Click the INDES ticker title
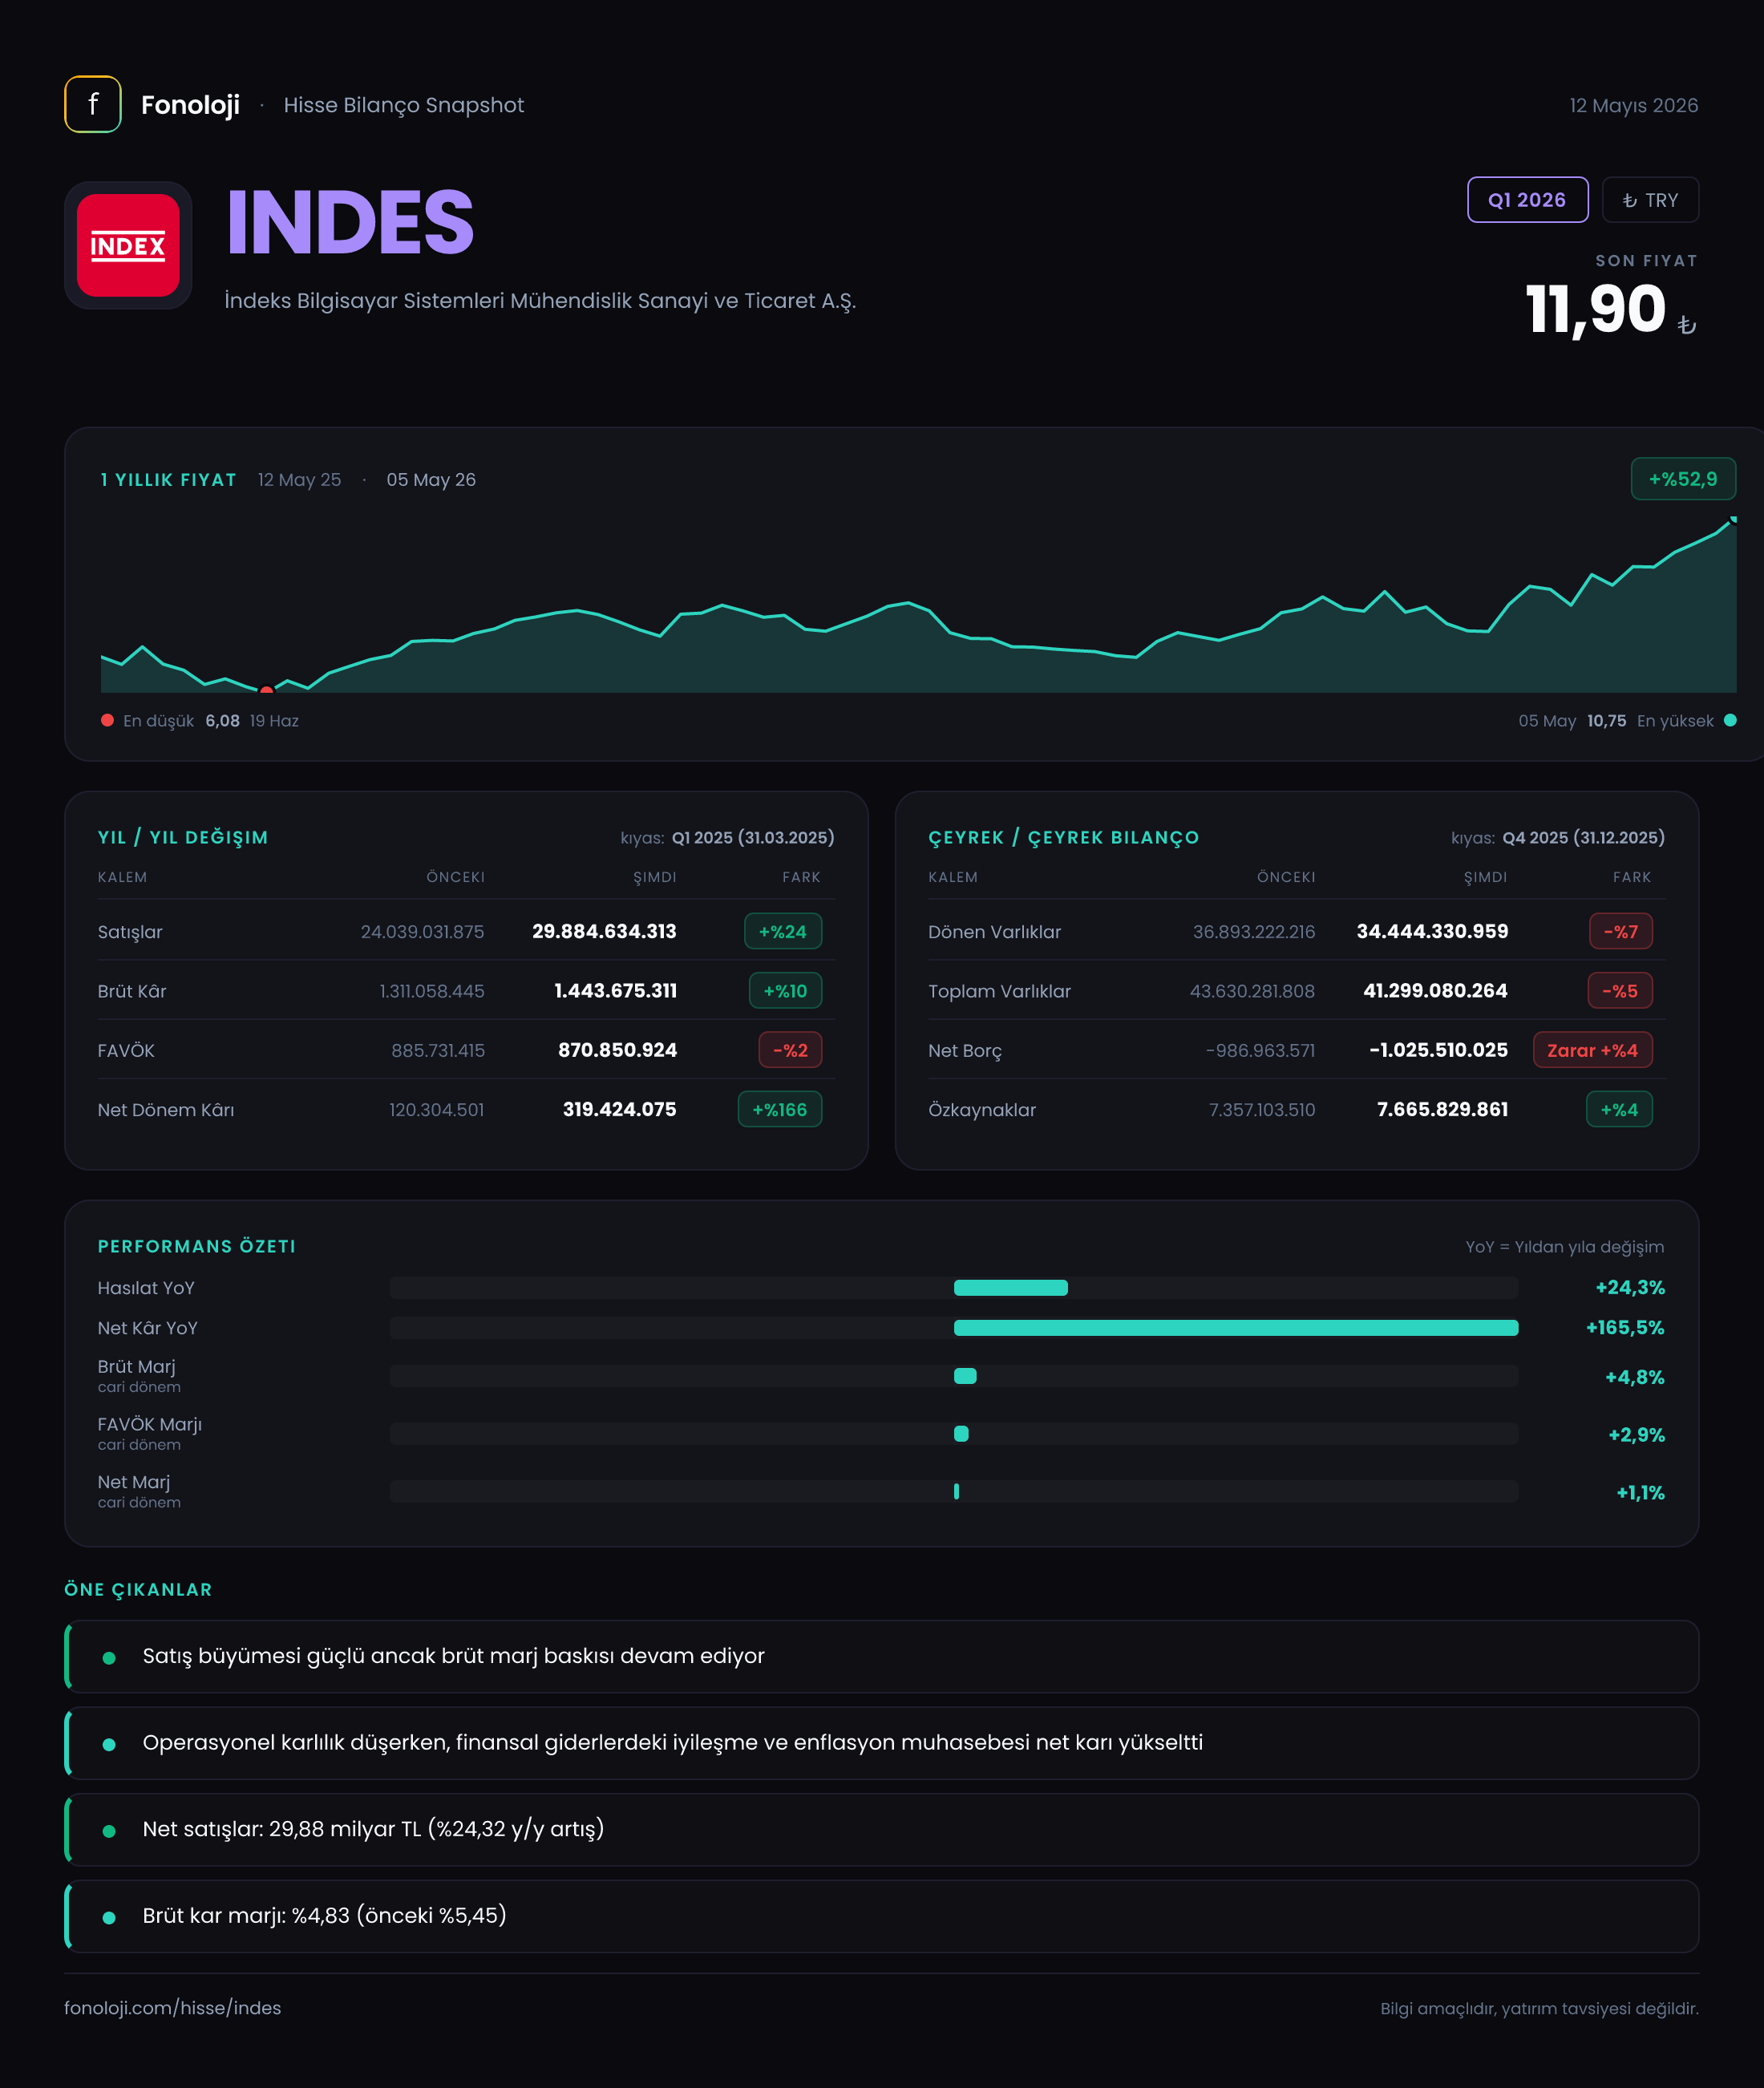 click(350, 222)
